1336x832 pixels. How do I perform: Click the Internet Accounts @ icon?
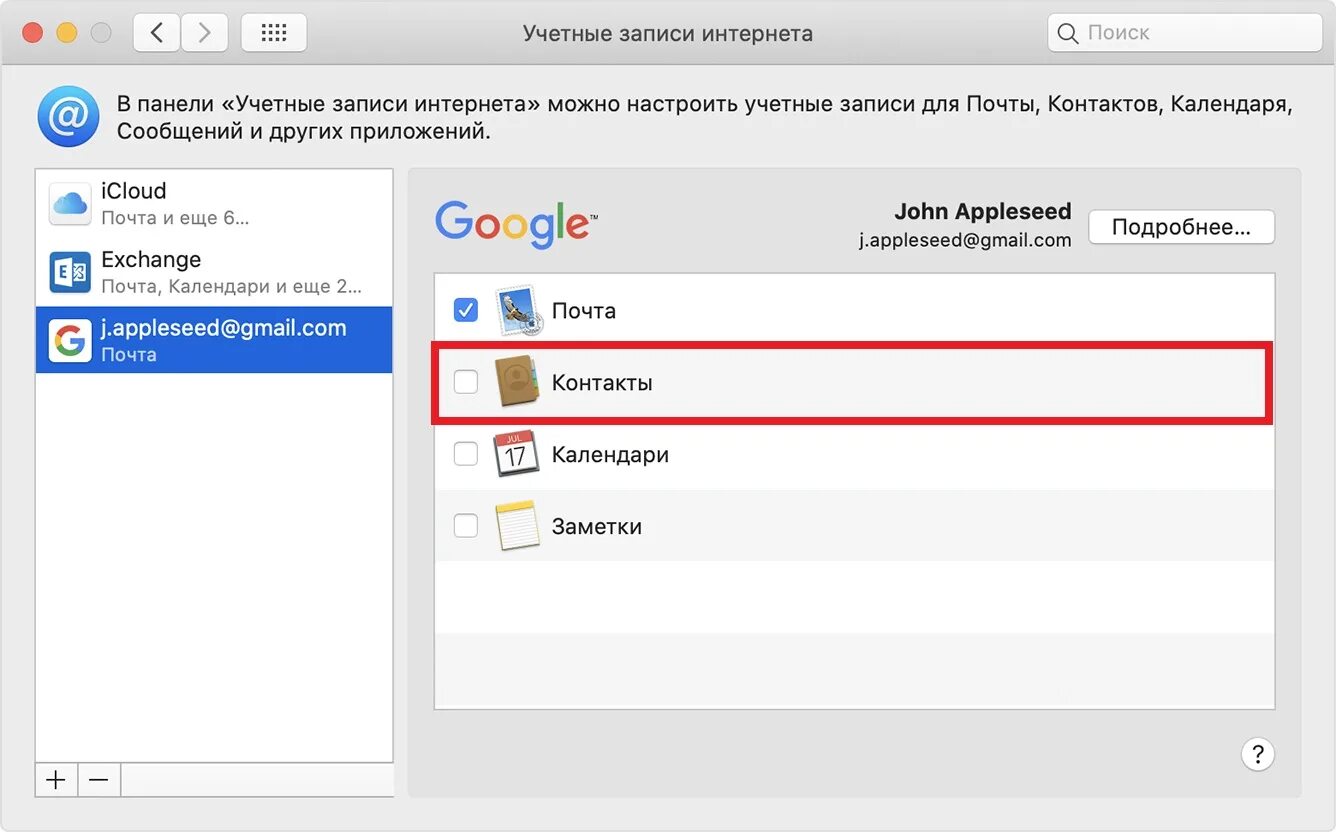tap(68, 116)
